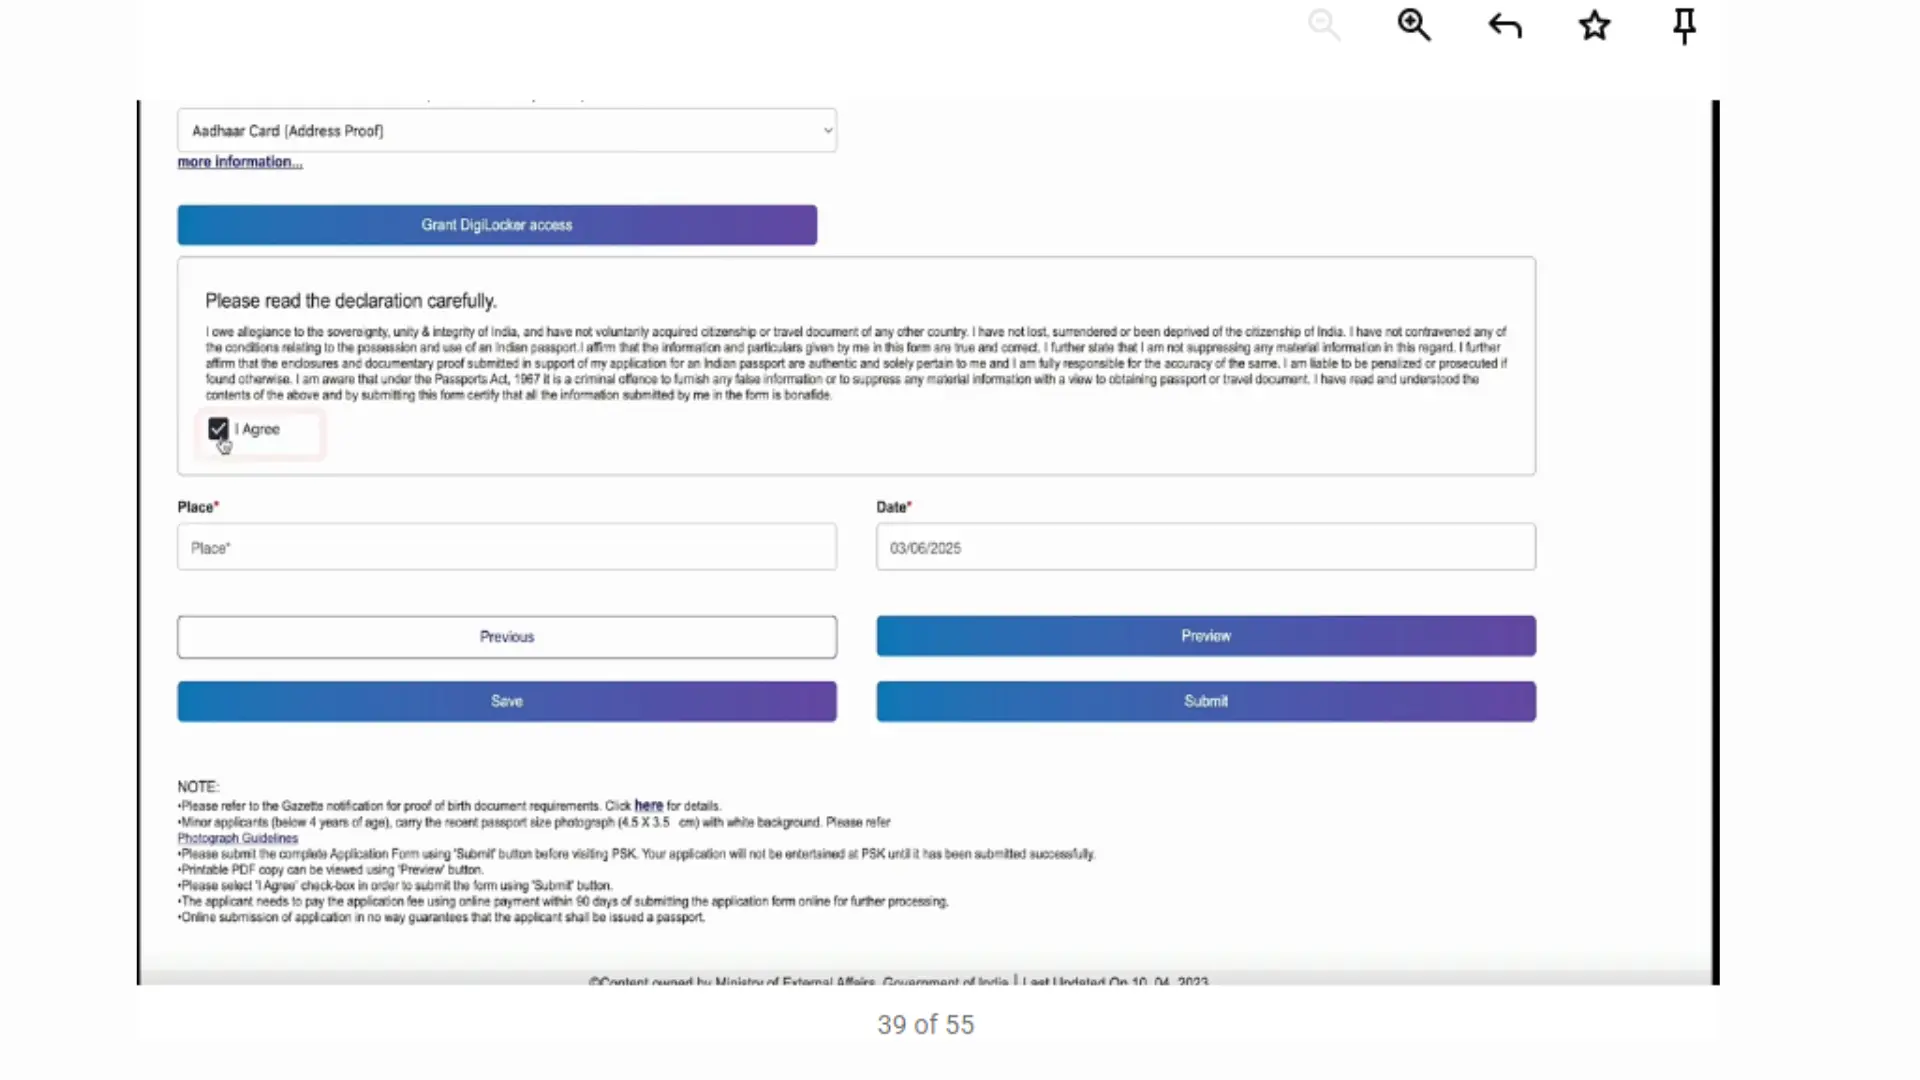Click the back arrow icon in the viewer toolbar

pos(1505,25)
